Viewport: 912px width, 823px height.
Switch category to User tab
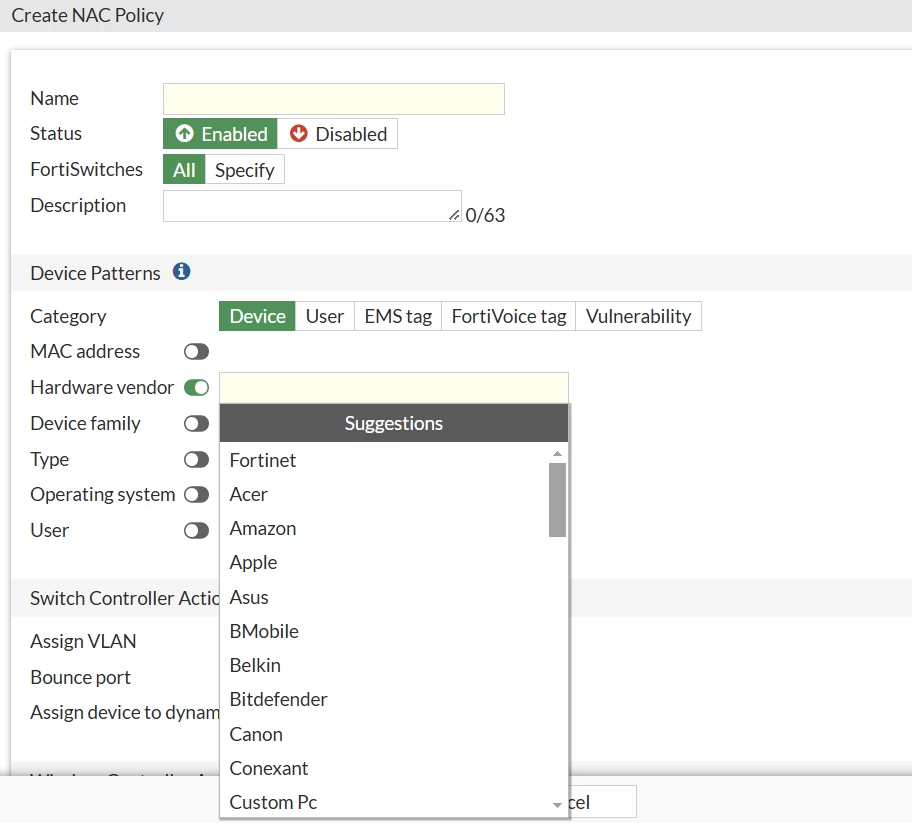(325, 316)
